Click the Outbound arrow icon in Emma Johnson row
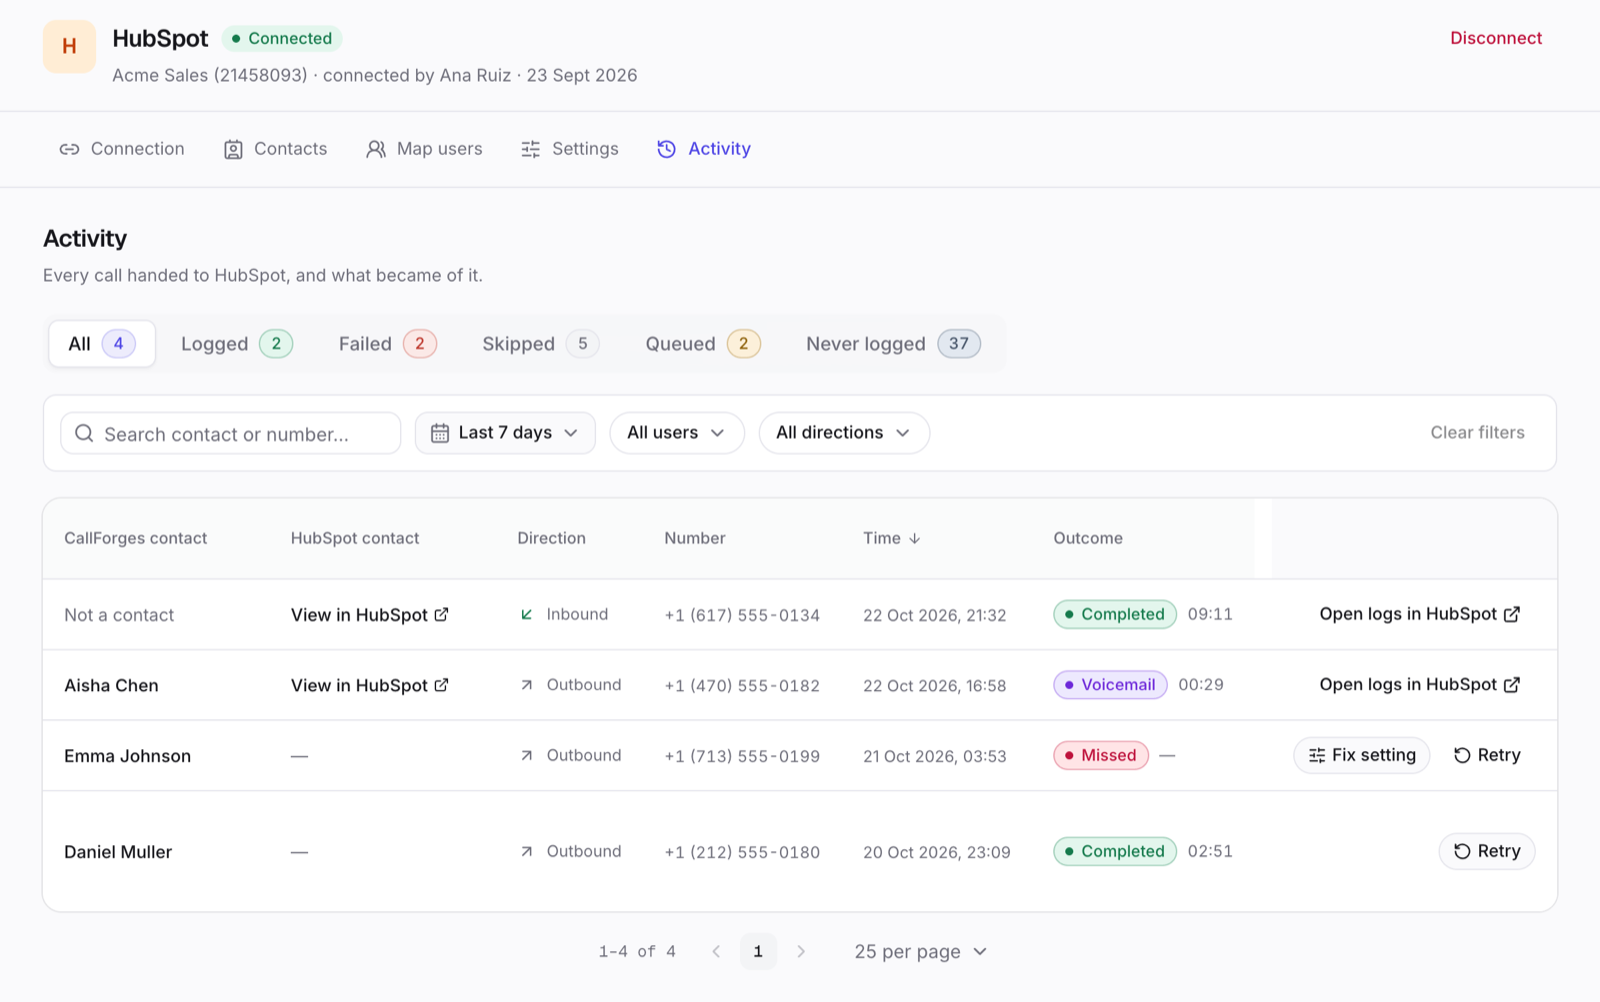The width and height of the screenshot is (1600, 1002). pyautogui.click(x=527, y=755)
